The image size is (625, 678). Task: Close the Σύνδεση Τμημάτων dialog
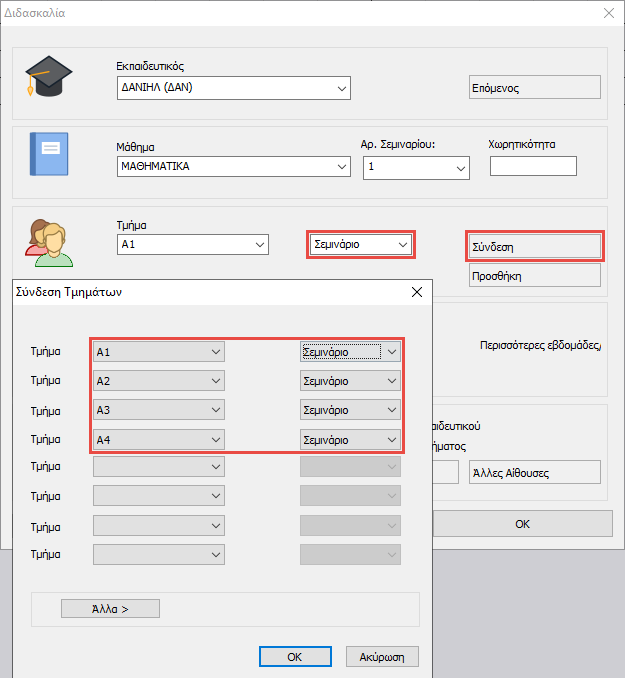coord(417,293)
